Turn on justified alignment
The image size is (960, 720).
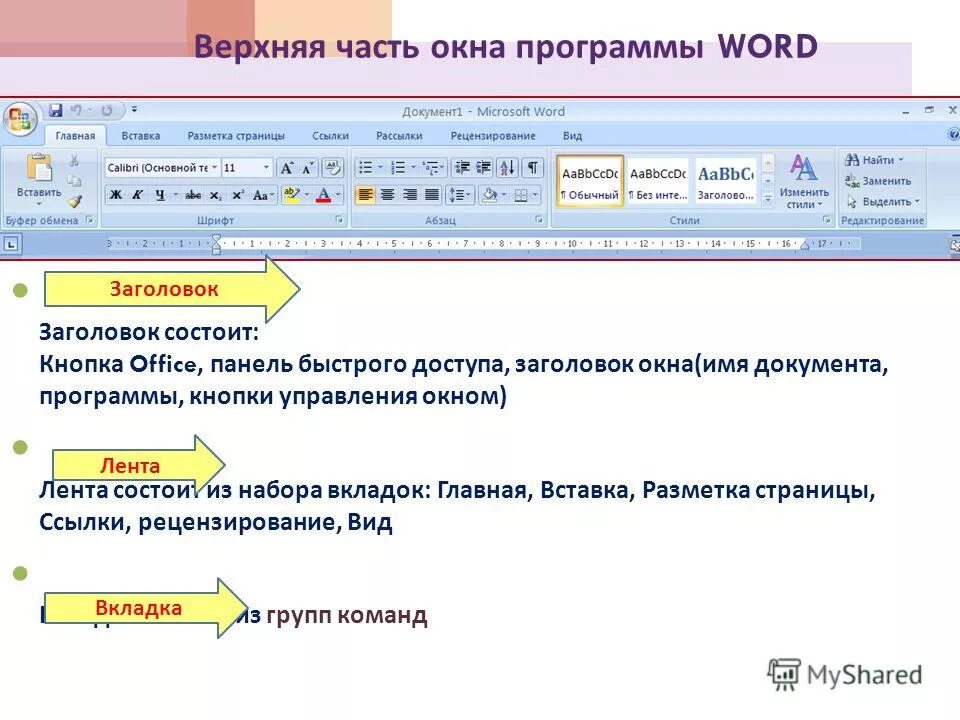coord(432,195)
